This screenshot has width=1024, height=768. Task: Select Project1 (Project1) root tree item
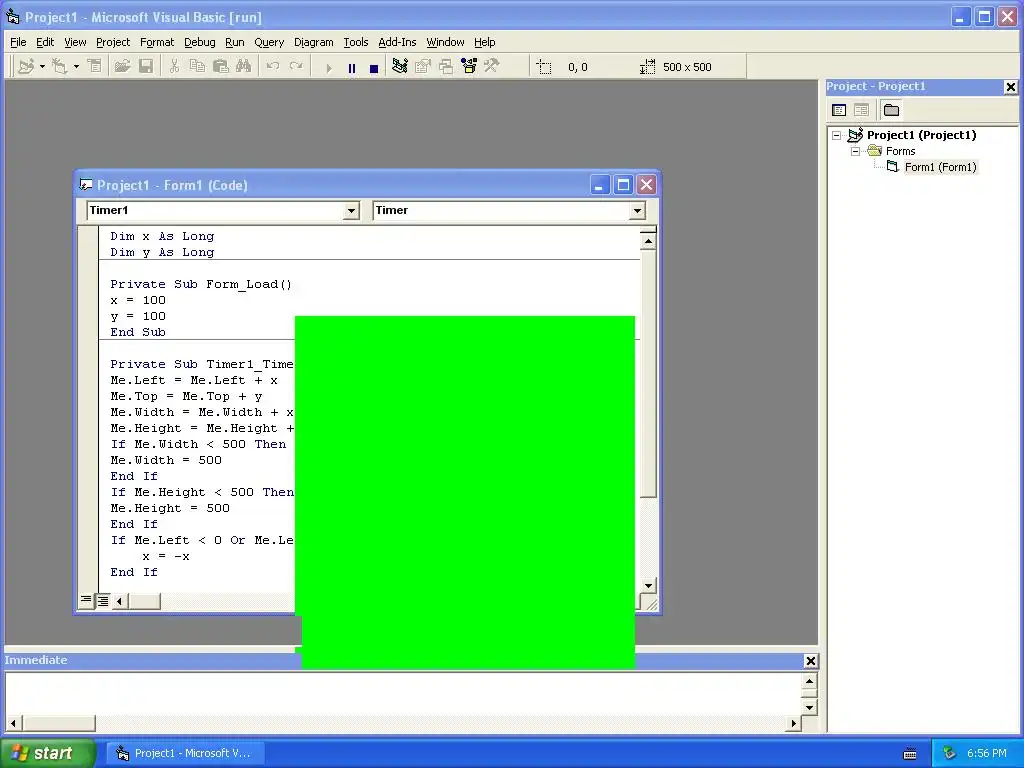921,135
